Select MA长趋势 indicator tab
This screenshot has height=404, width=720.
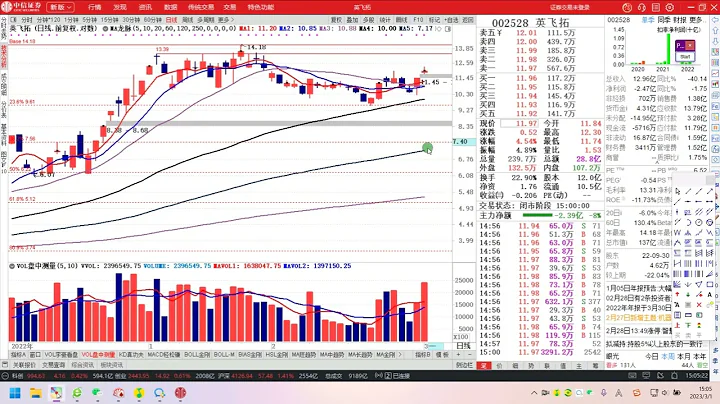(360, 355)
